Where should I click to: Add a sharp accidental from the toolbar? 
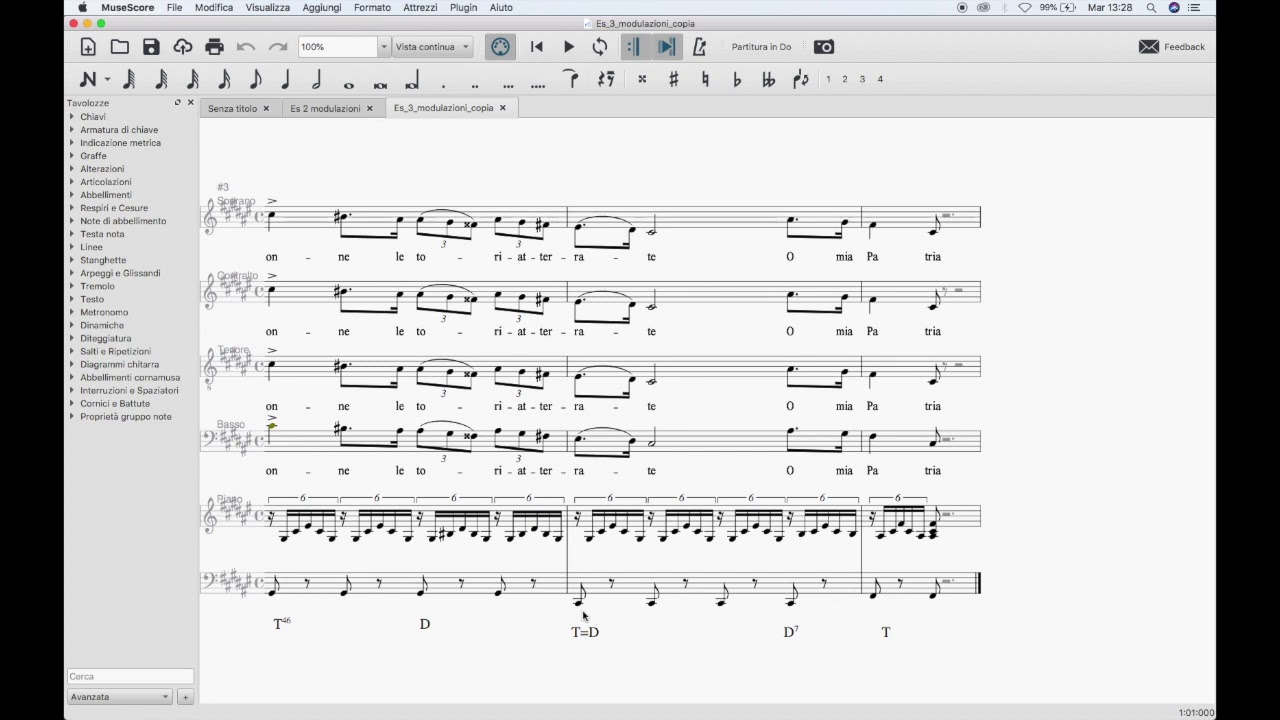point(674,79)
